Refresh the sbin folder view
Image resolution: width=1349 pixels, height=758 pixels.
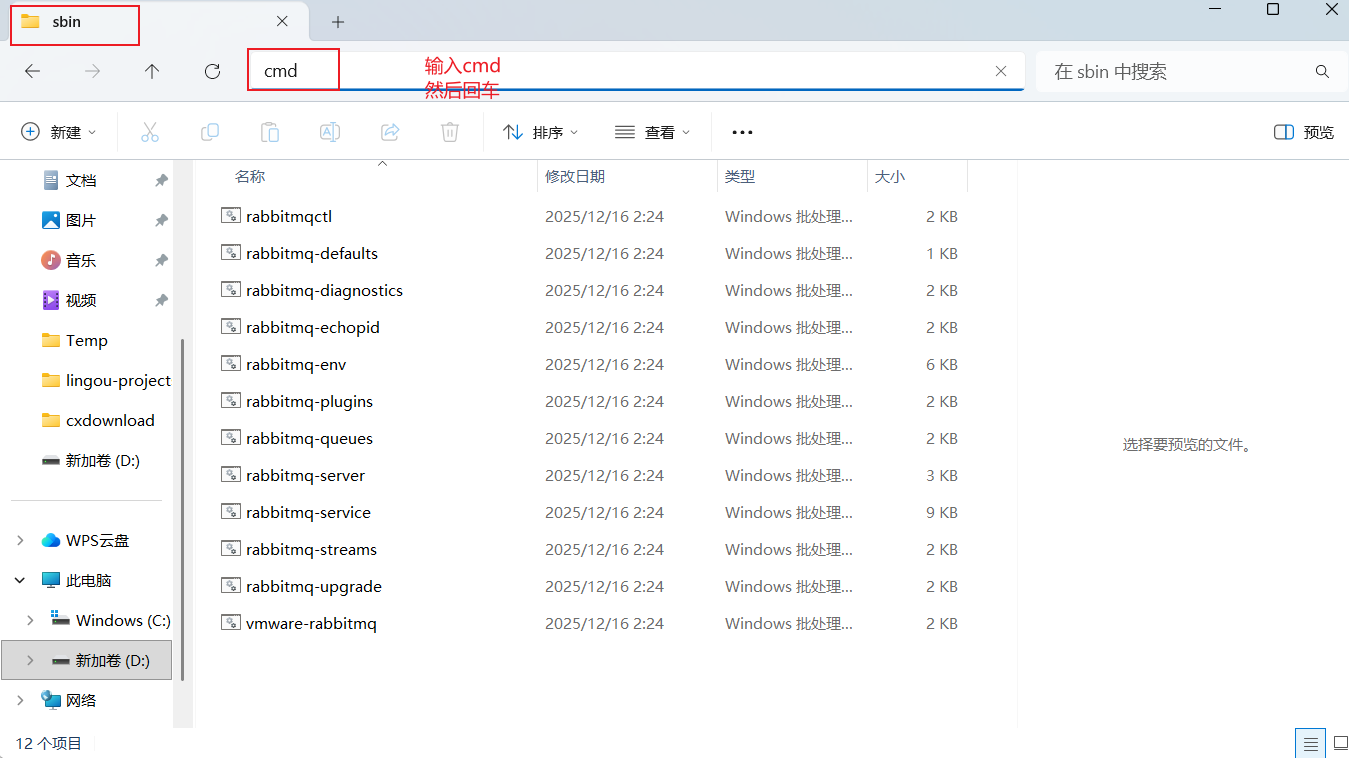(x=212, y=71)
